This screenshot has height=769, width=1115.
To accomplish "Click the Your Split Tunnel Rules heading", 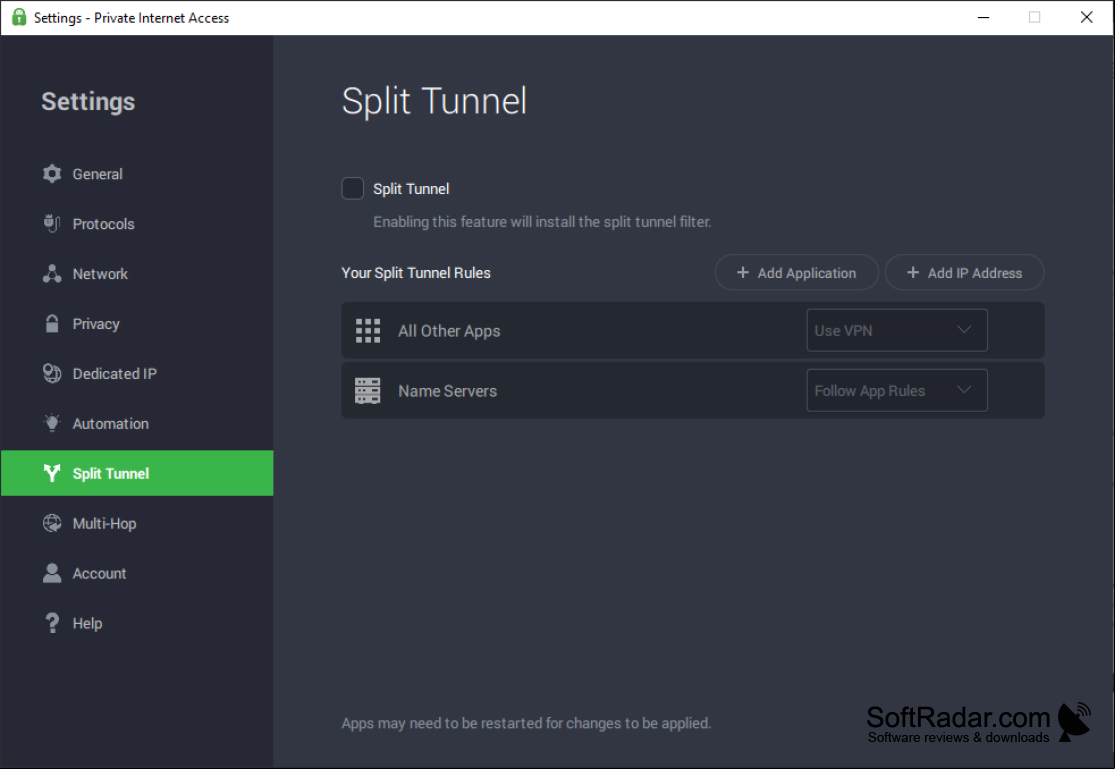I will 416,273.
